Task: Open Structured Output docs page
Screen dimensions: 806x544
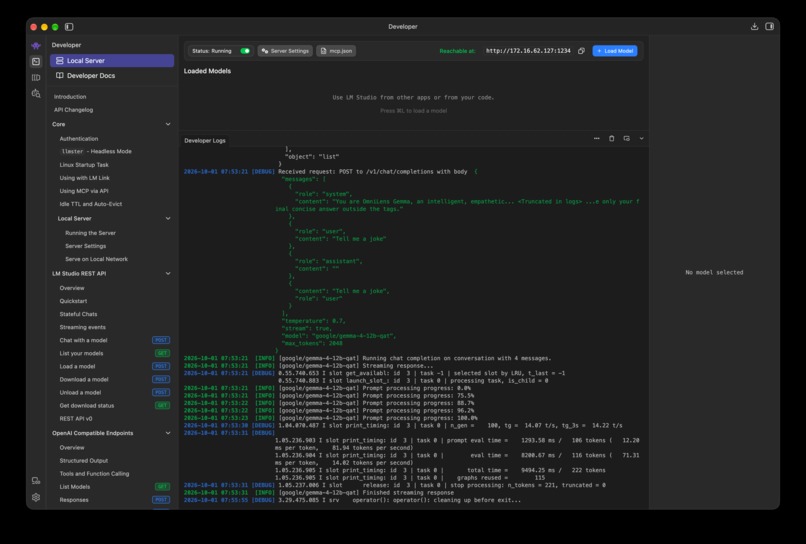Action: click(x=83, y=461)
